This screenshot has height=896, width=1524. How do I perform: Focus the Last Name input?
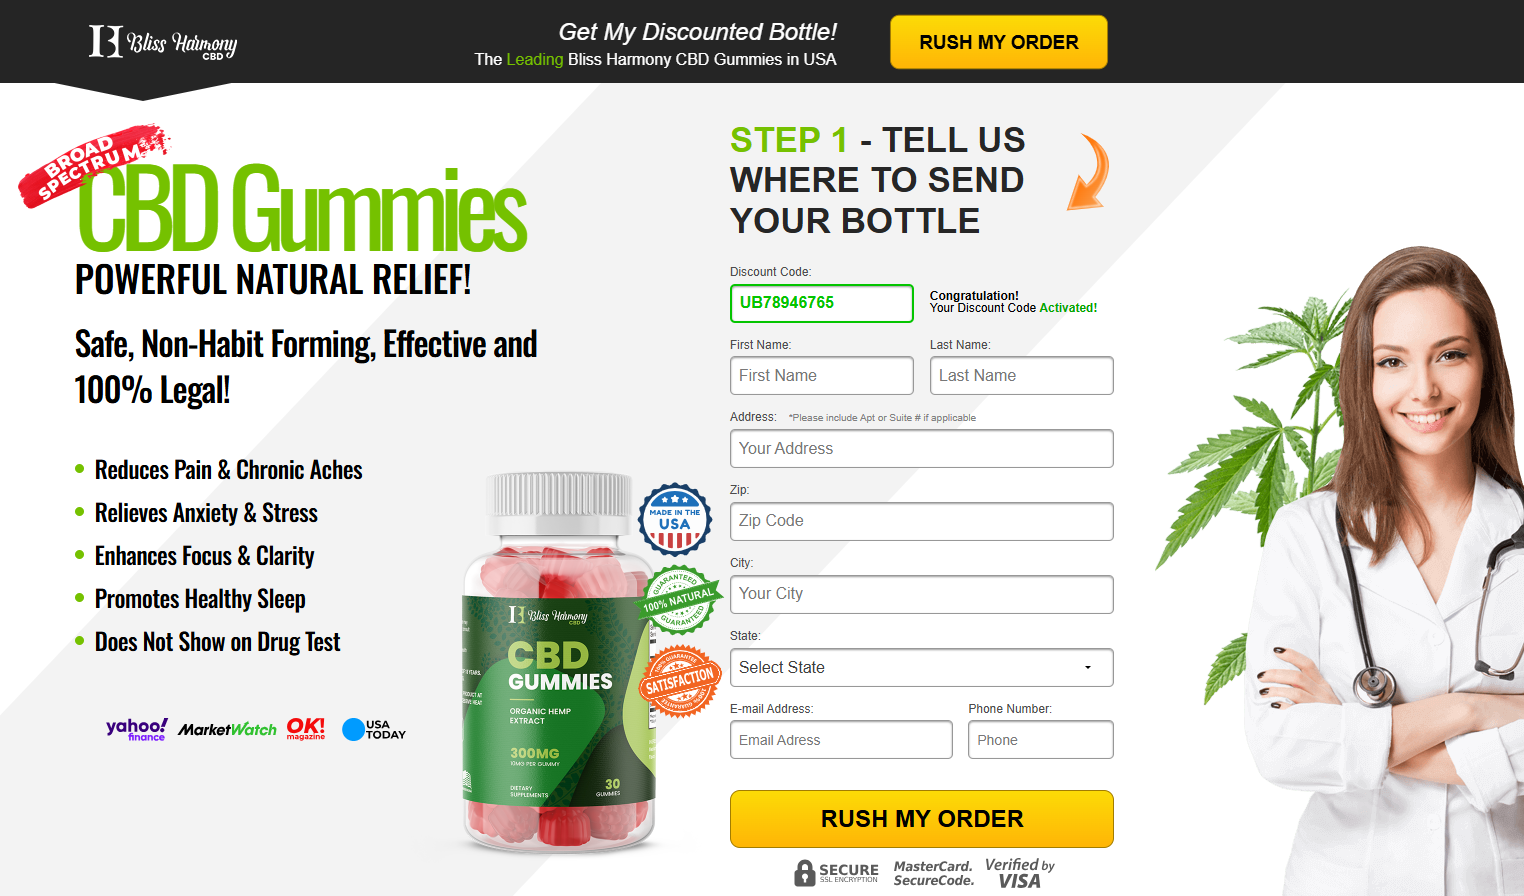(1021, 376)
